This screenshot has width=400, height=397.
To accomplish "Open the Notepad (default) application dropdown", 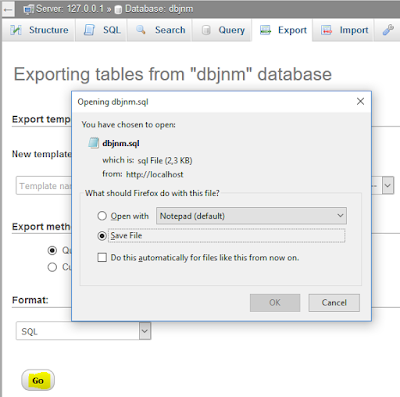I will [x=251, y=216].
